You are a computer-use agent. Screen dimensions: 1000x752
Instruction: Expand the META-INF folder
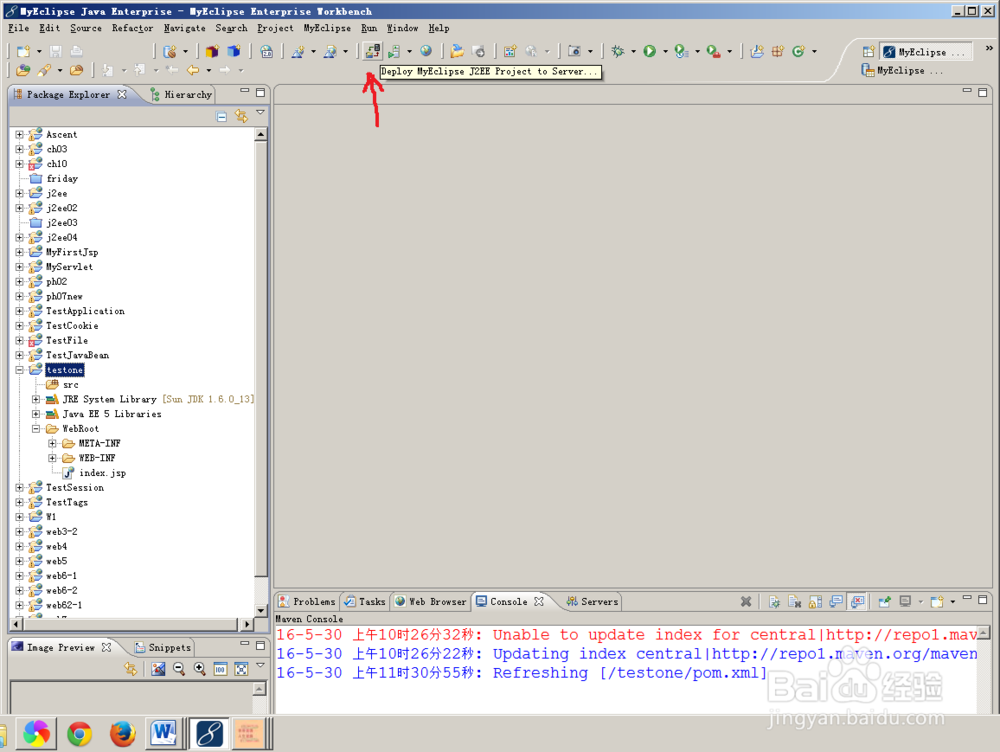pos(52,443)
